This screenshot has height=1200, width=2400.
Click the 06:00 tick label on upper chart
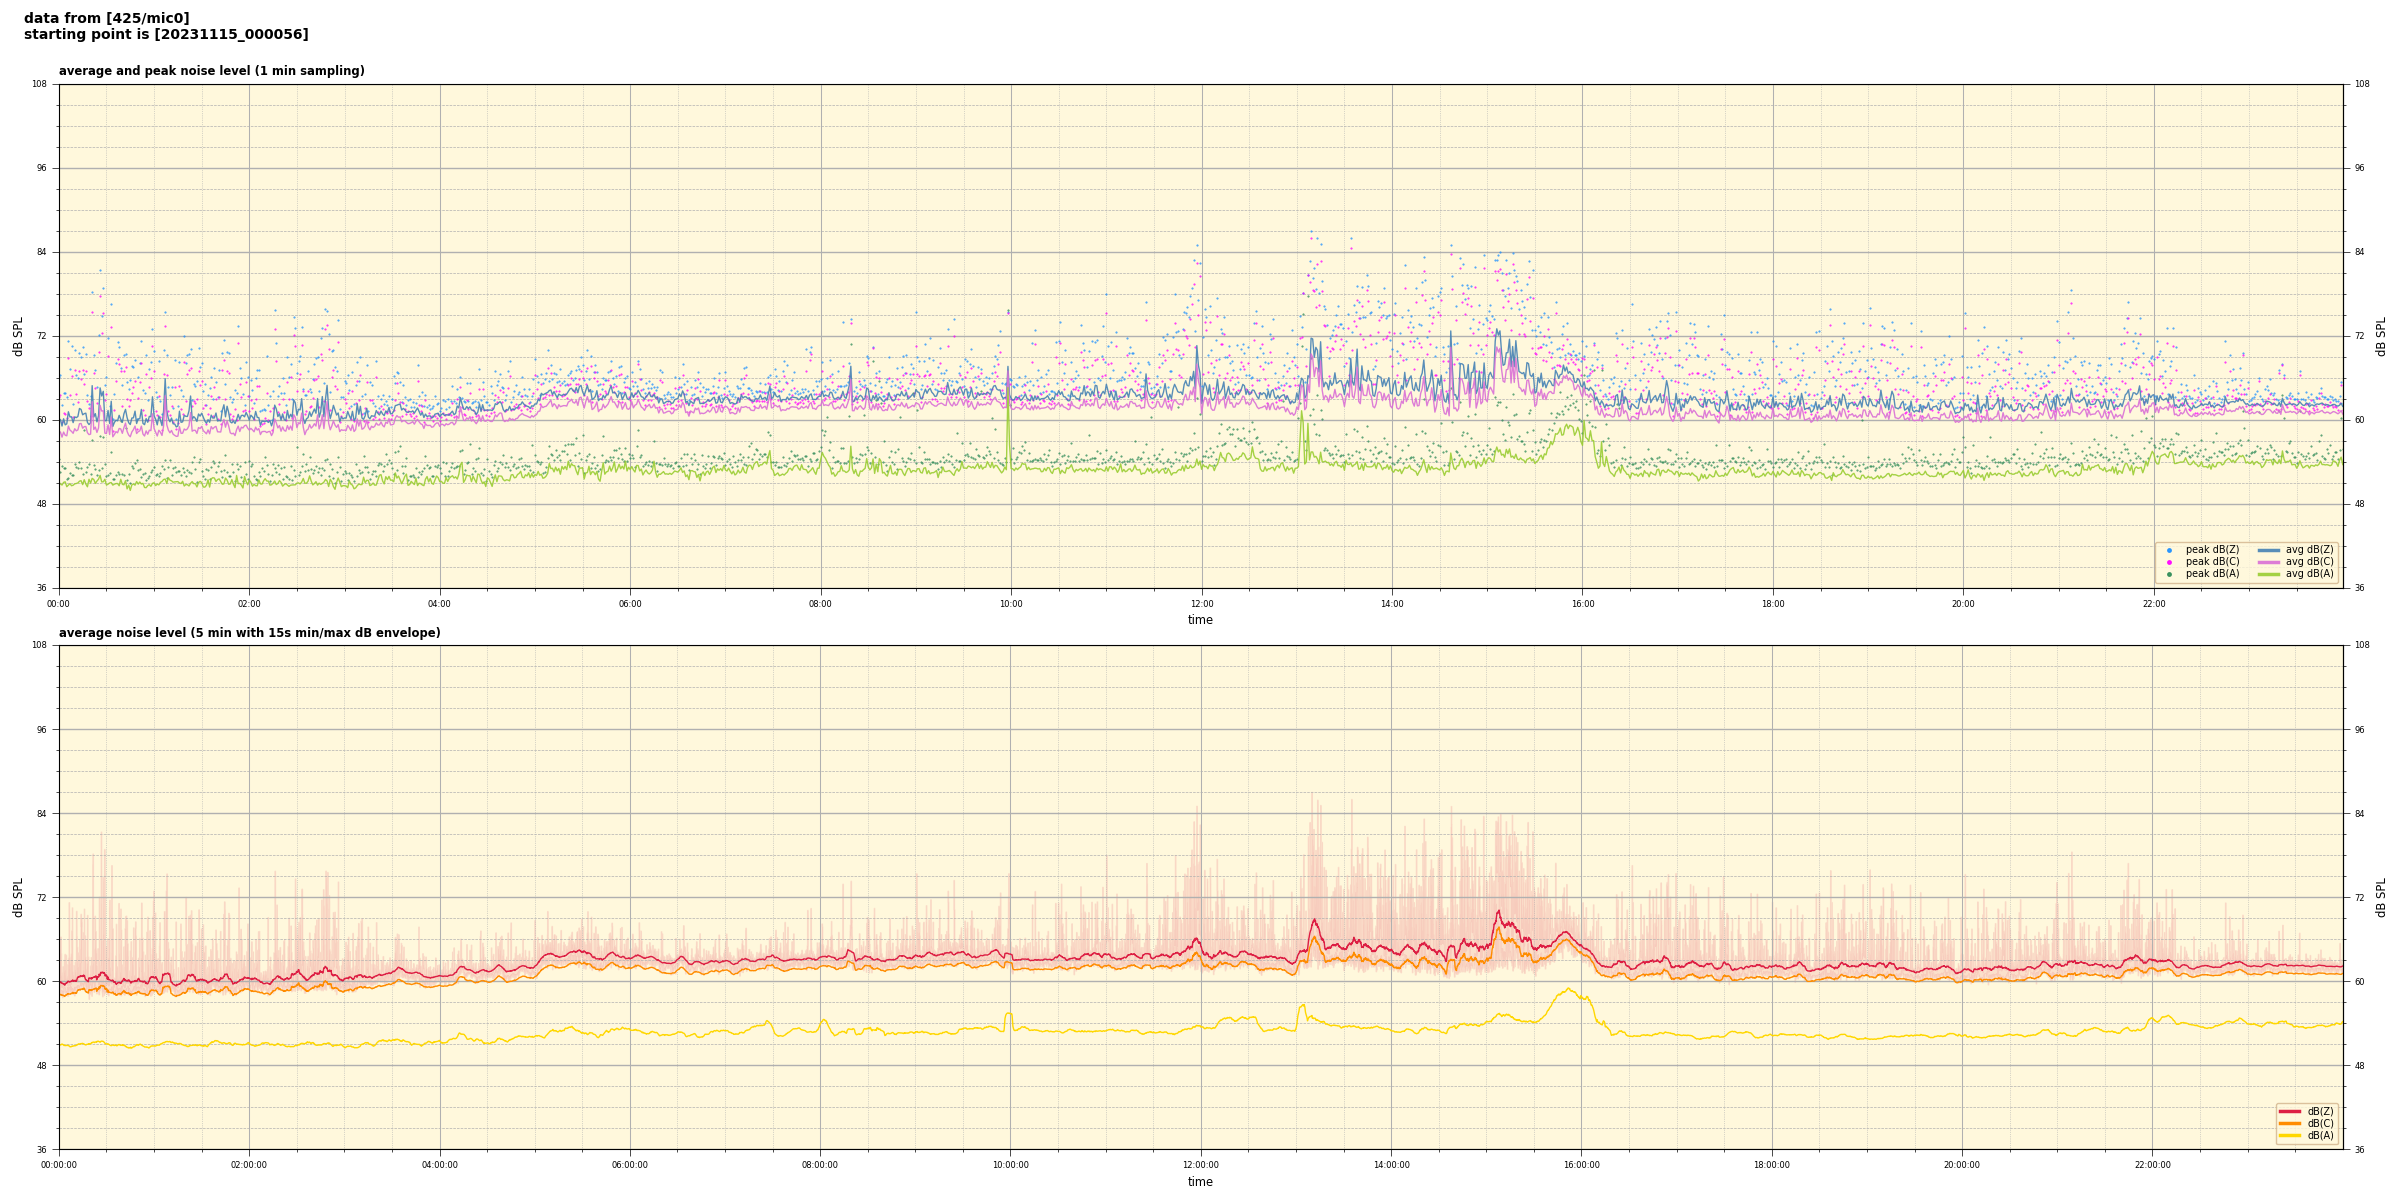coord(630,604)
